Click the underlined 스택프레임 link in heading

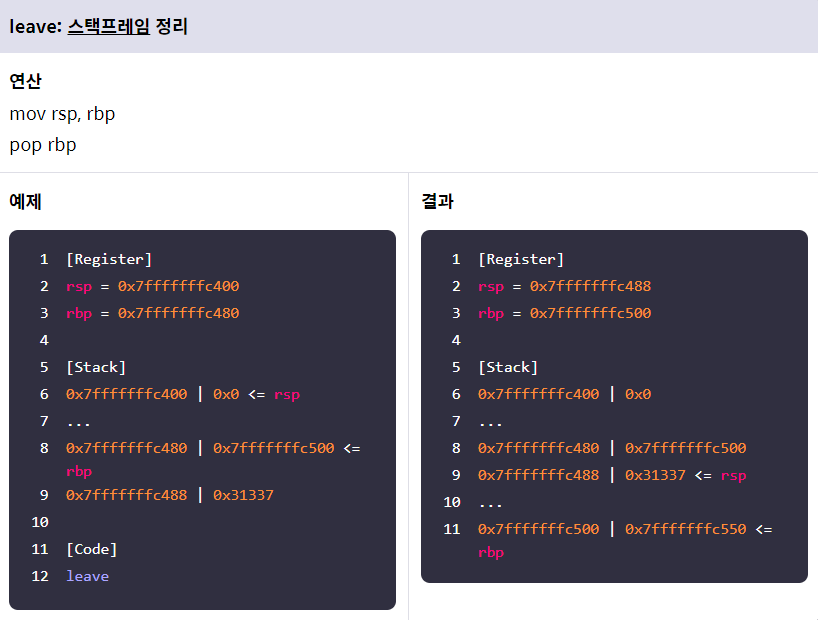109,26
